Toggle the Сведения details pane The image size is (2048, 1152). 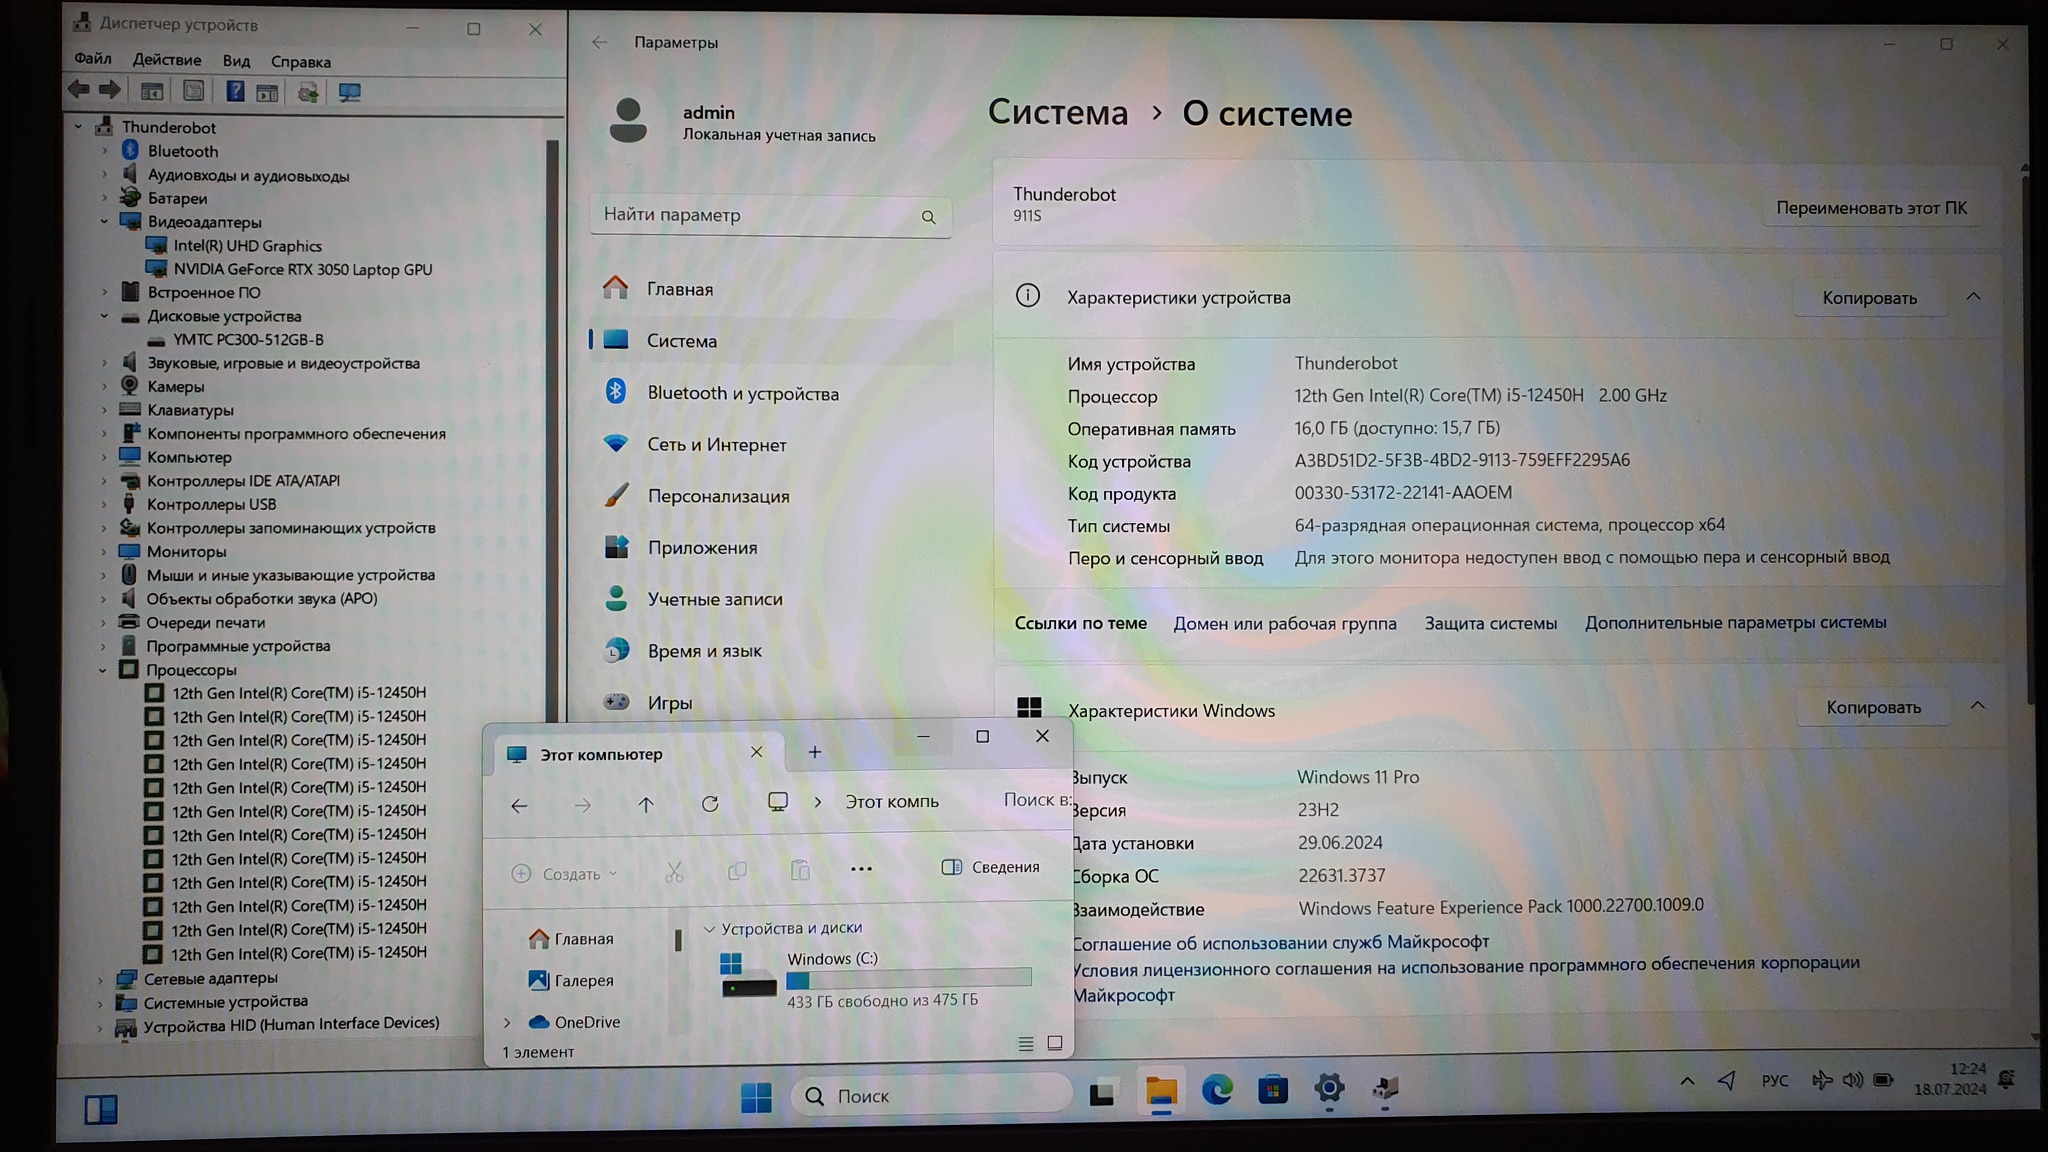tap(990, 867)
